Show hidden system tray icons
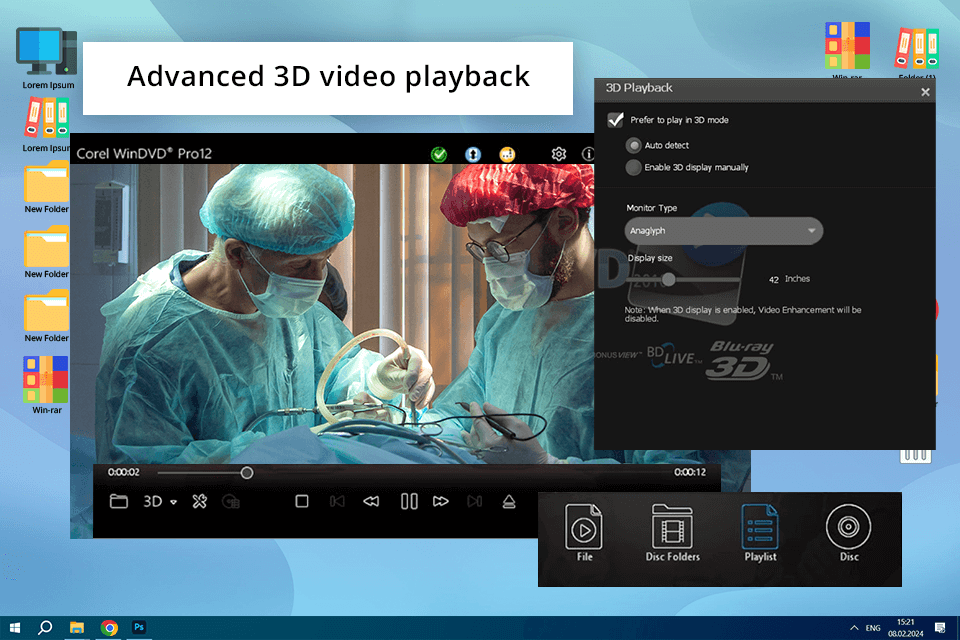 (x=854, y=628)
